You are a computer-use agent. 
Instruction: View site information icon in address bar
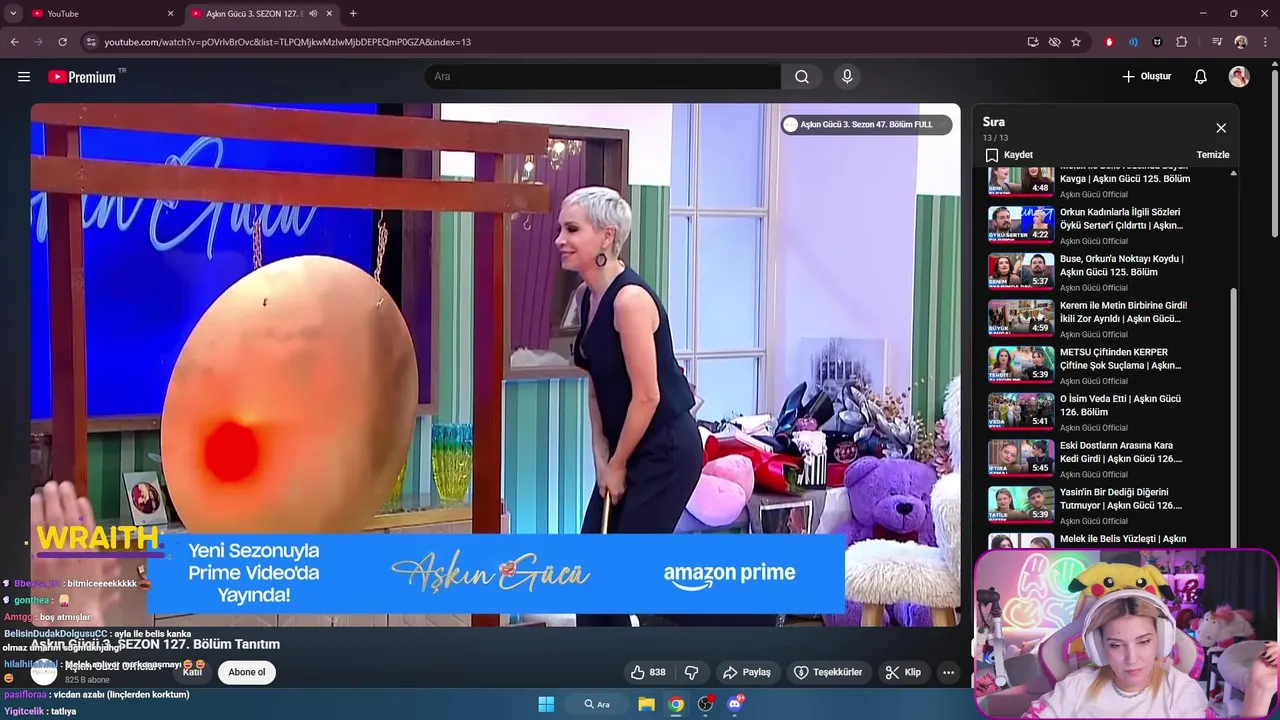91,42
